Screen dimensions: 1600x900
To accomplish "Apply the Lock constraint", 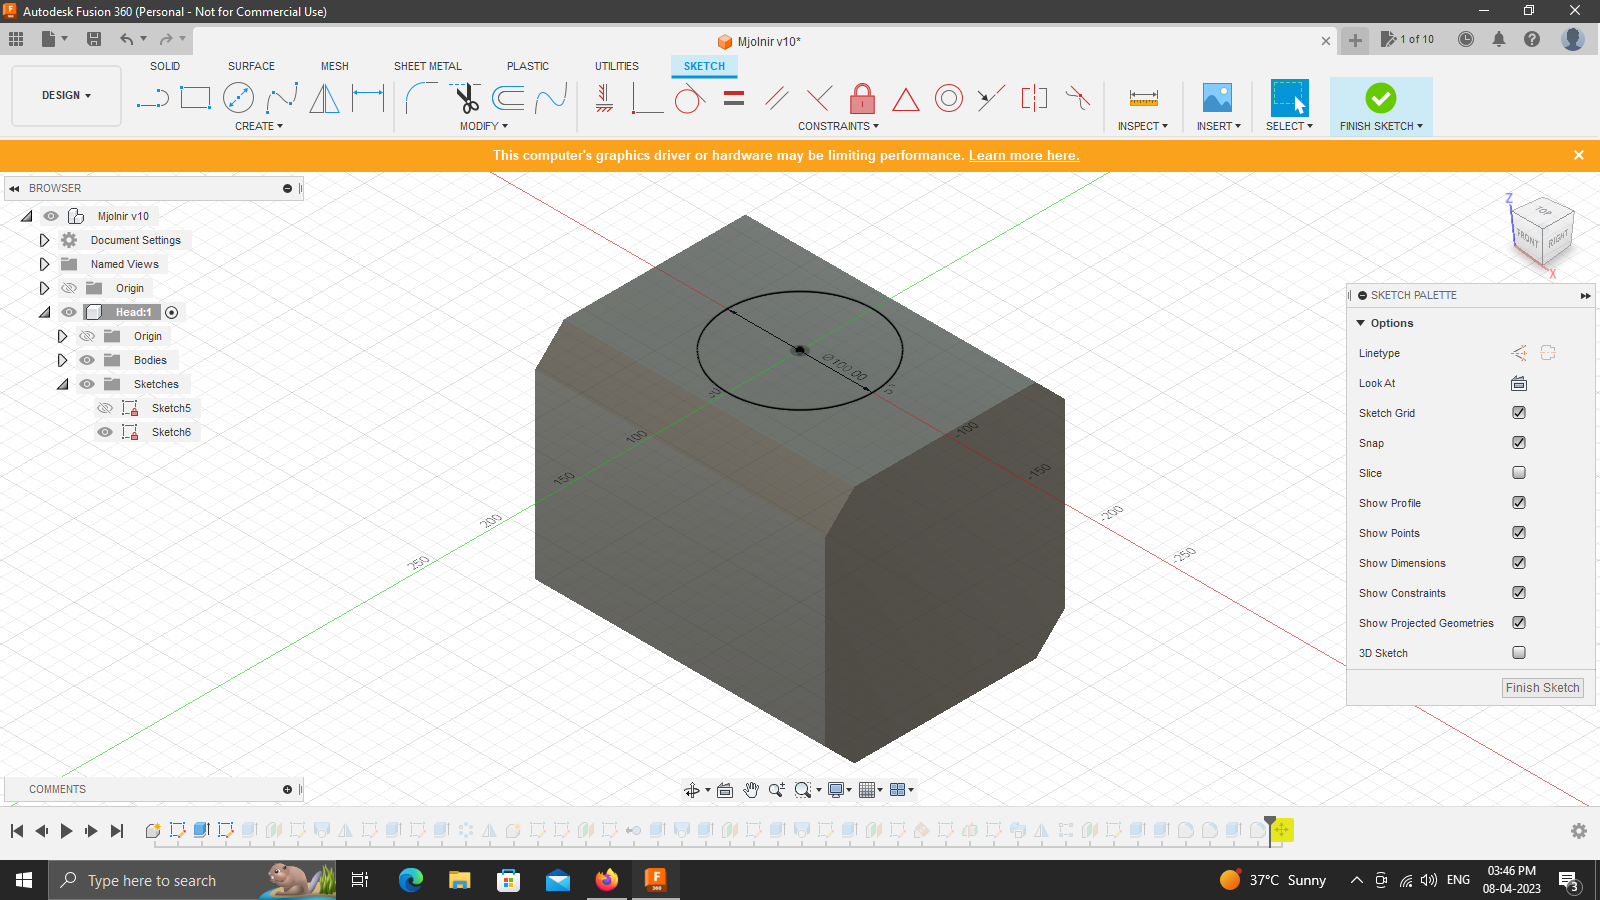I will pyautogui.click(x=862, y=97).
